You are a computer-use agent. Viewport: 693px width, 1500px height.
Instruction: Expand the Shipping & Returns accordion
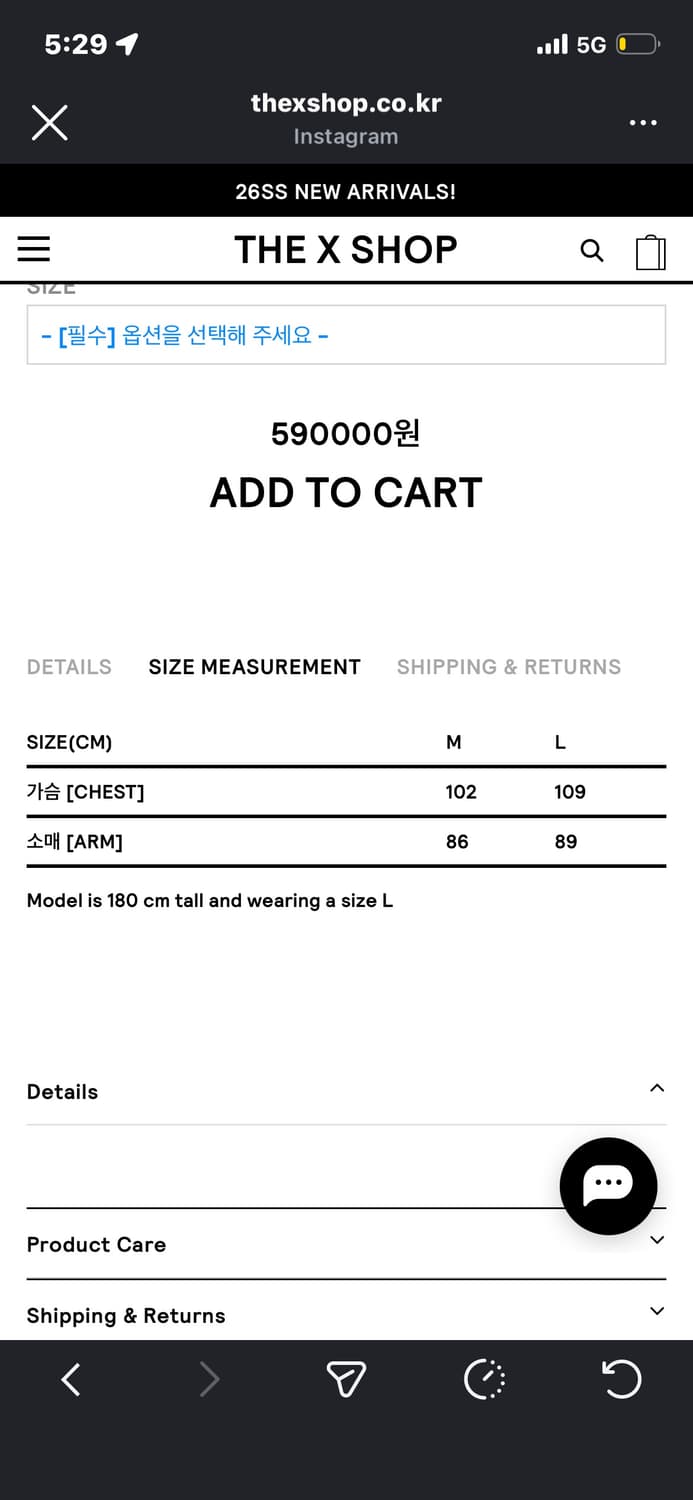pyautogui.click(x=656, y=1311)
